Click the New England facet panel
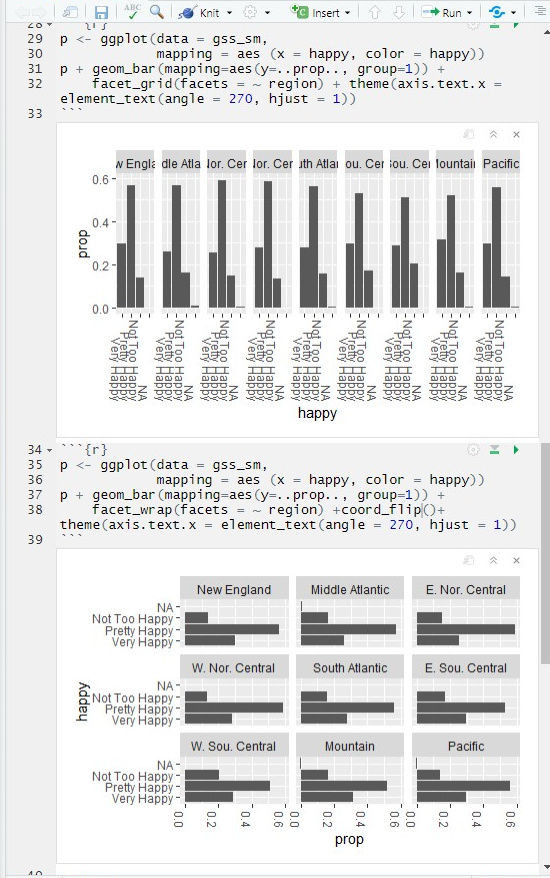The height and width of the screenshot is (878, 550). pyautogui.click(x=234, y=613)
